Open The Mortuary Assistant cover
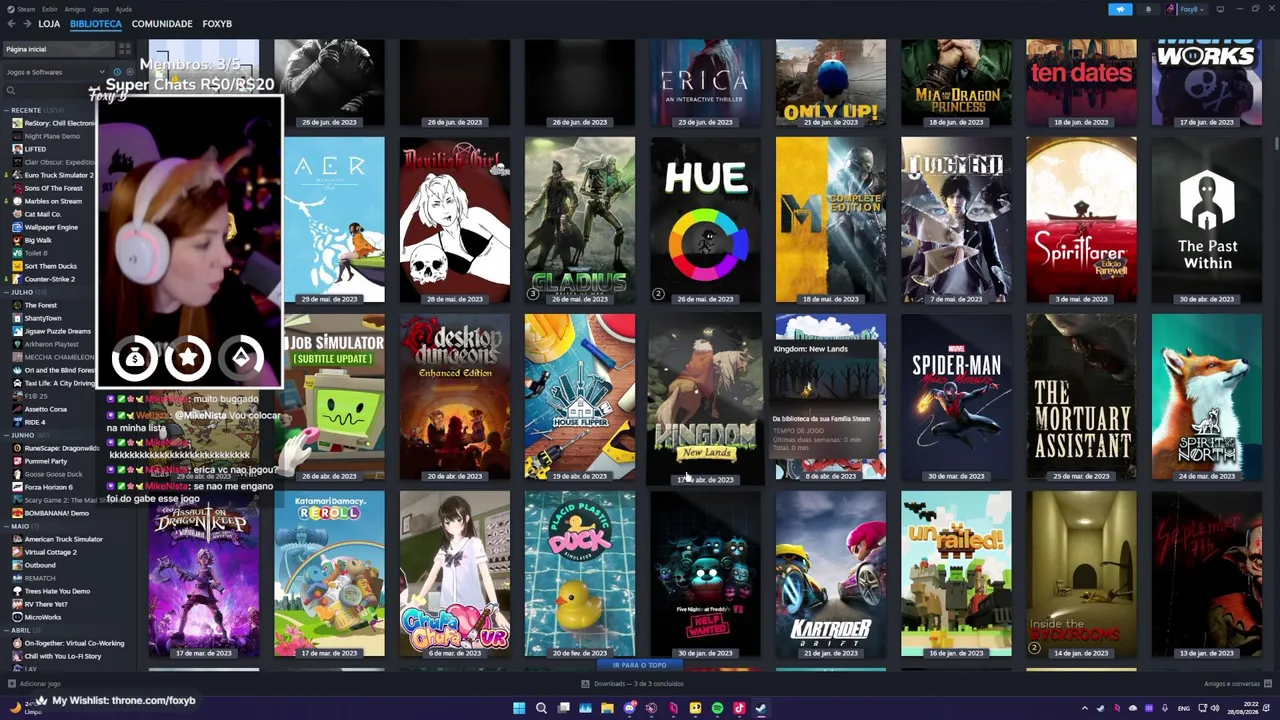The height and width of the screenshot is (720, 1280). coord(1081,397)
